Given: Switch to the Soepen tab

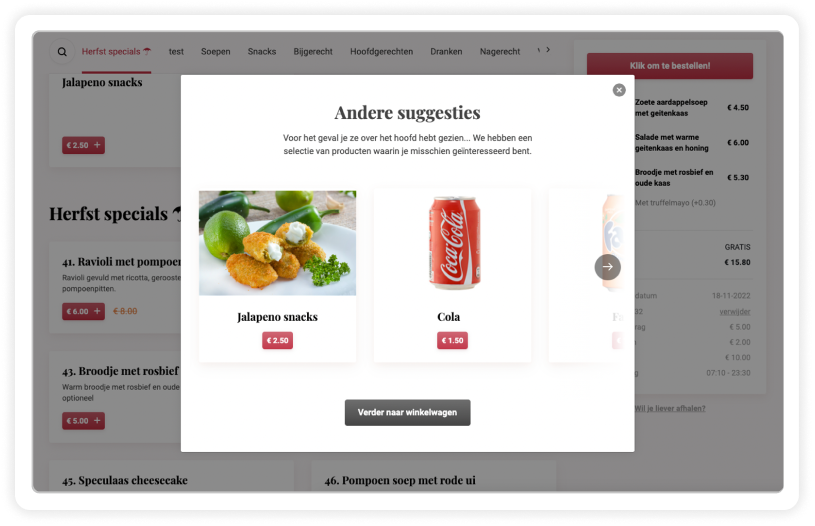Looking at the screenshot, I should [216, 51].
